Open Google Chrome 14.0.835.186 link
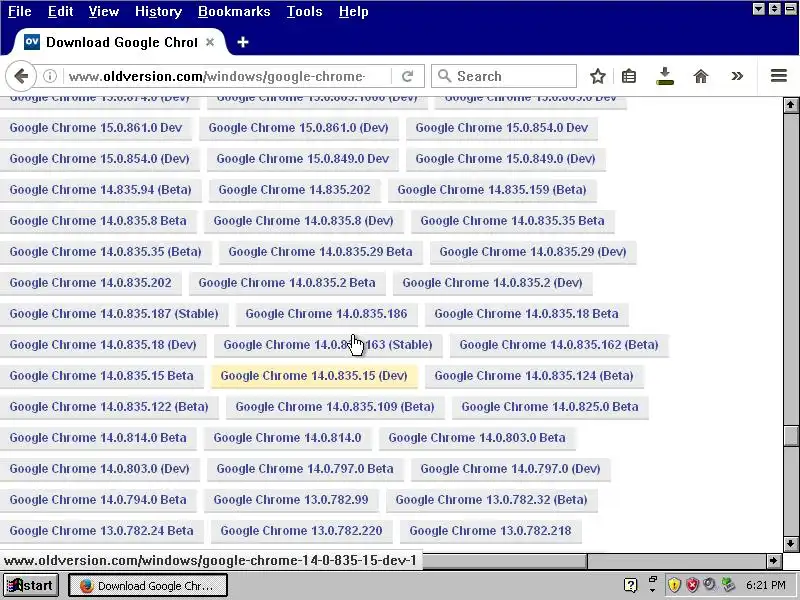 tap(326, 314)
